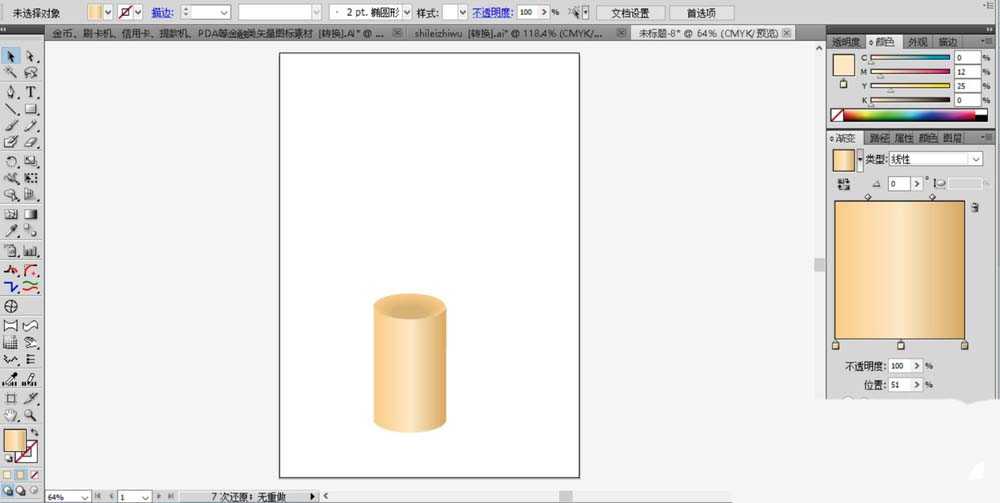The image size is (1000, 503).
Task: Switch paint mode to Gradient in toolbox
Action: tap(21, 475)
